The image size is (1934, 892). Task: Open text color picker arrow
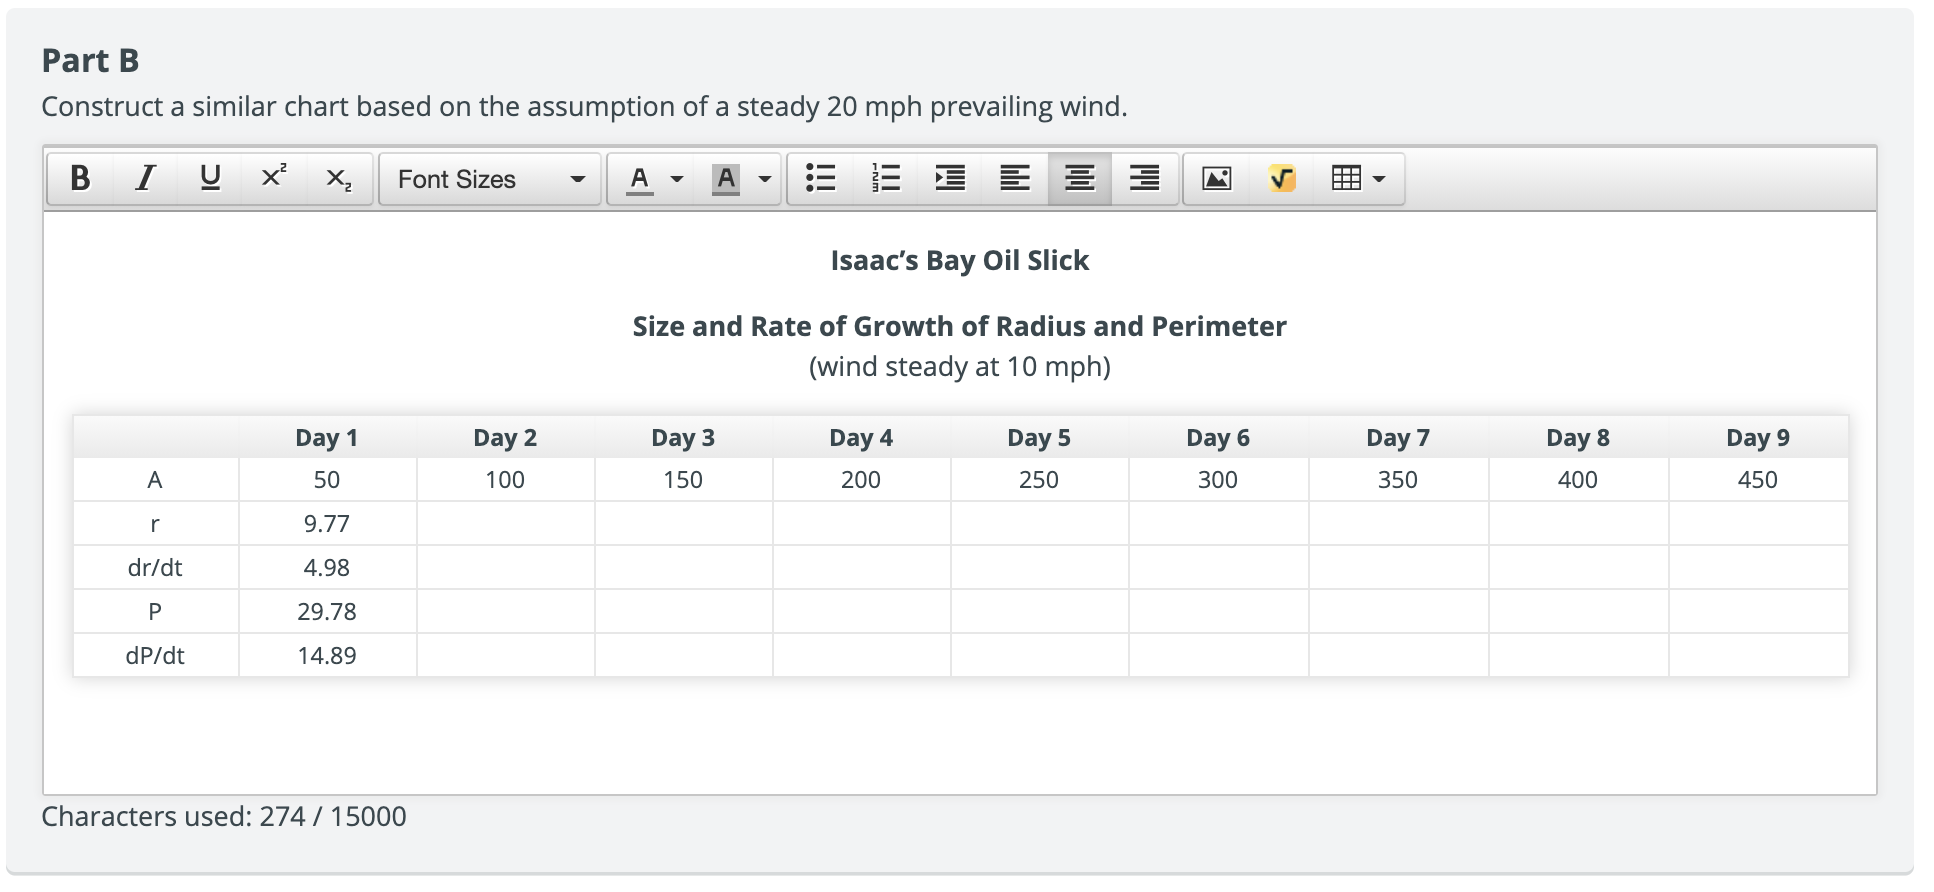677,179
